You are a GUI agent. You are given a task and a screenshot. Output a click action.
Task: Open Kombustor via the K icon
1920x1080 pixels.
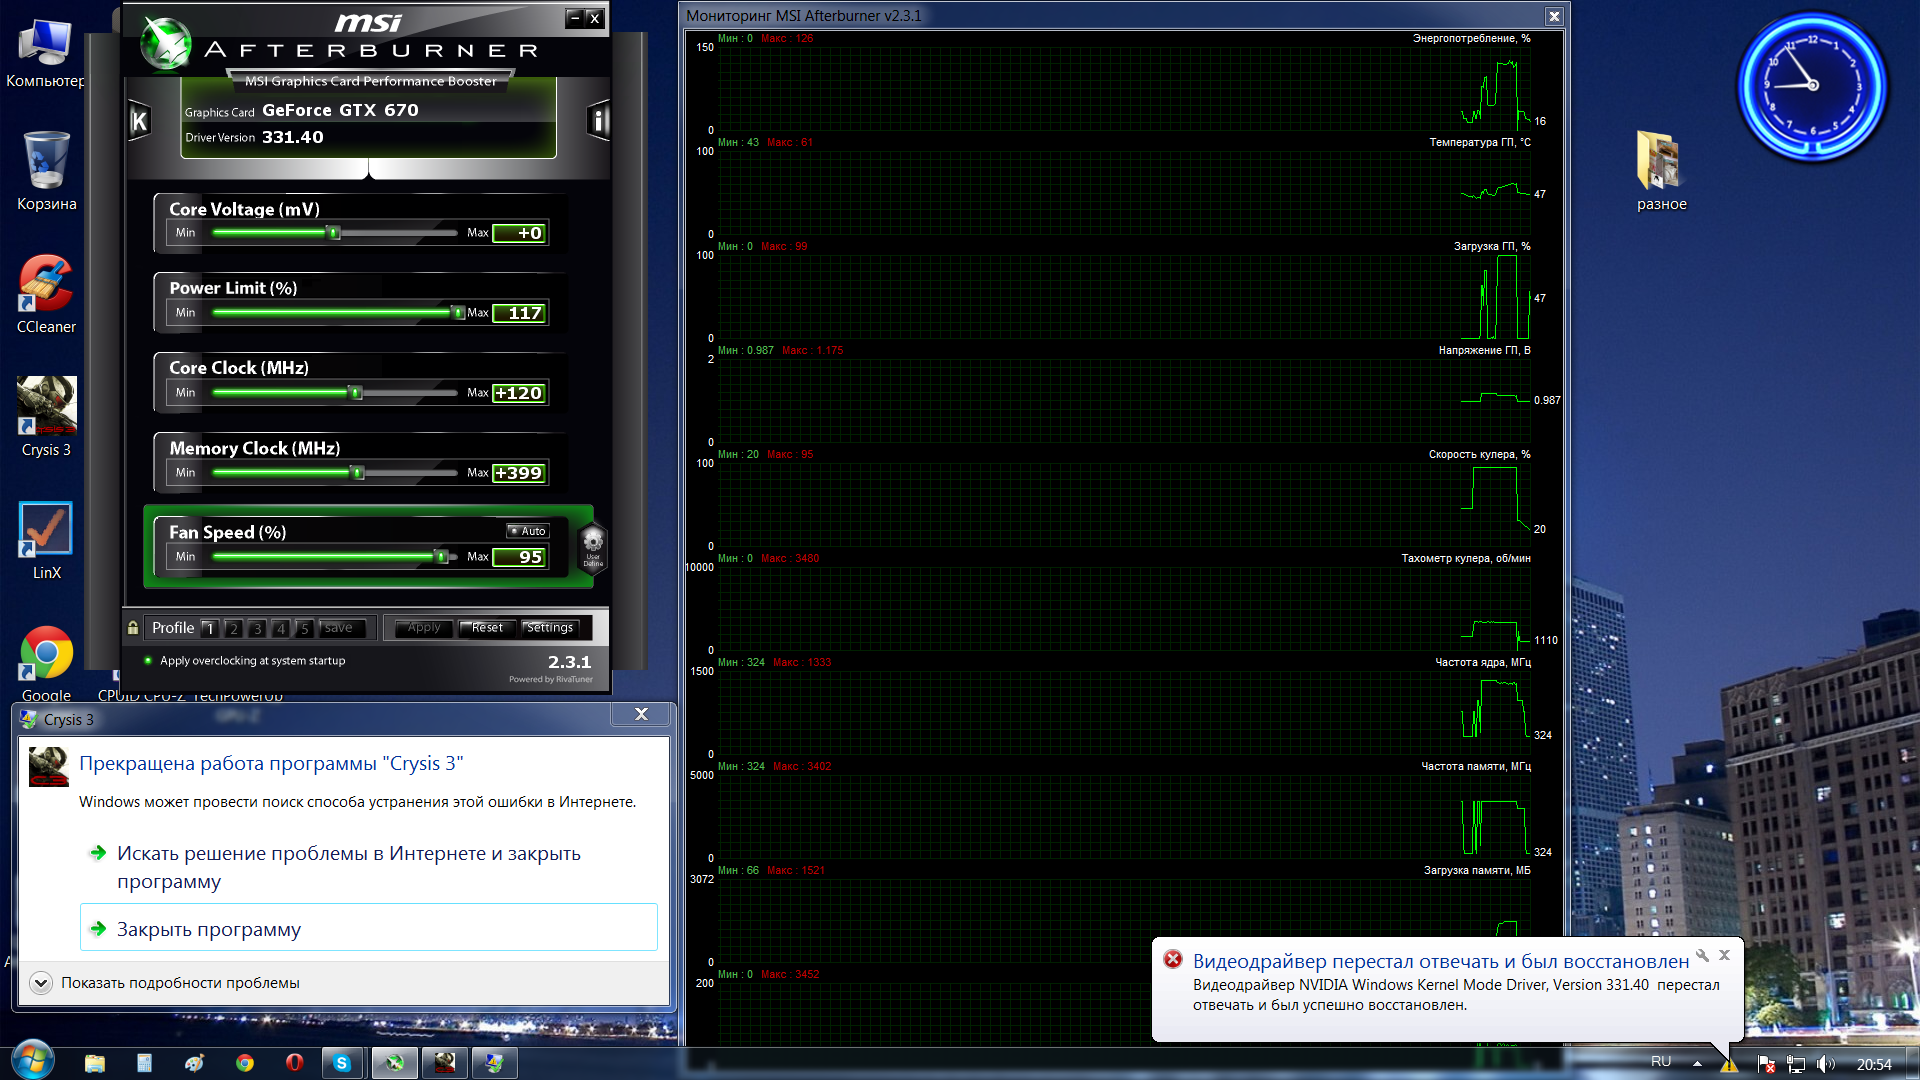click(139, 121)
